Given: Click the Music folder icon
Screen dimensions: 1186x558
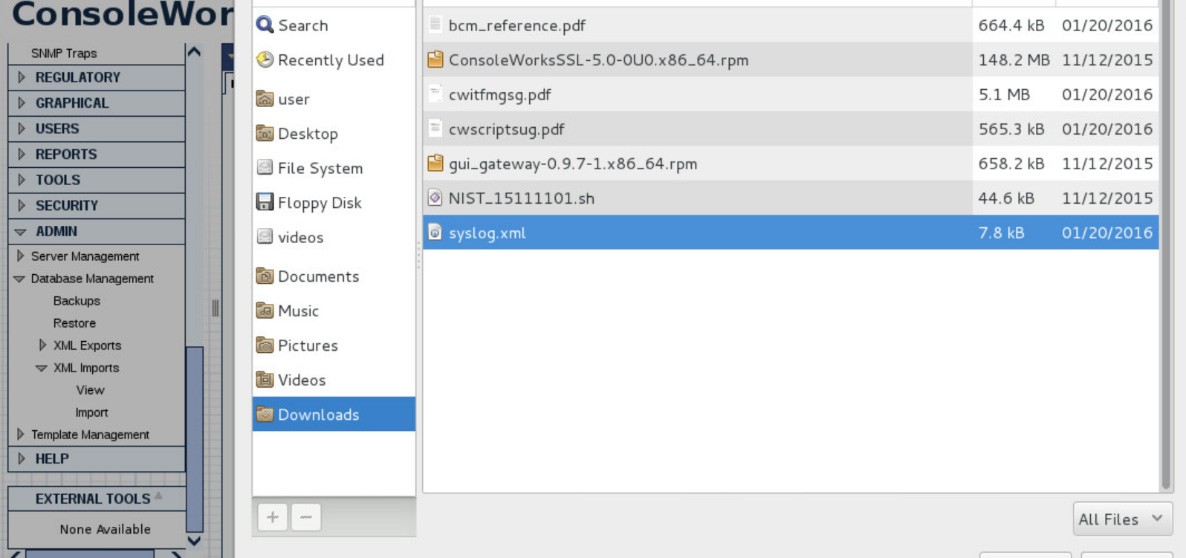Looking at the screenshot, I should coord(265,311).
